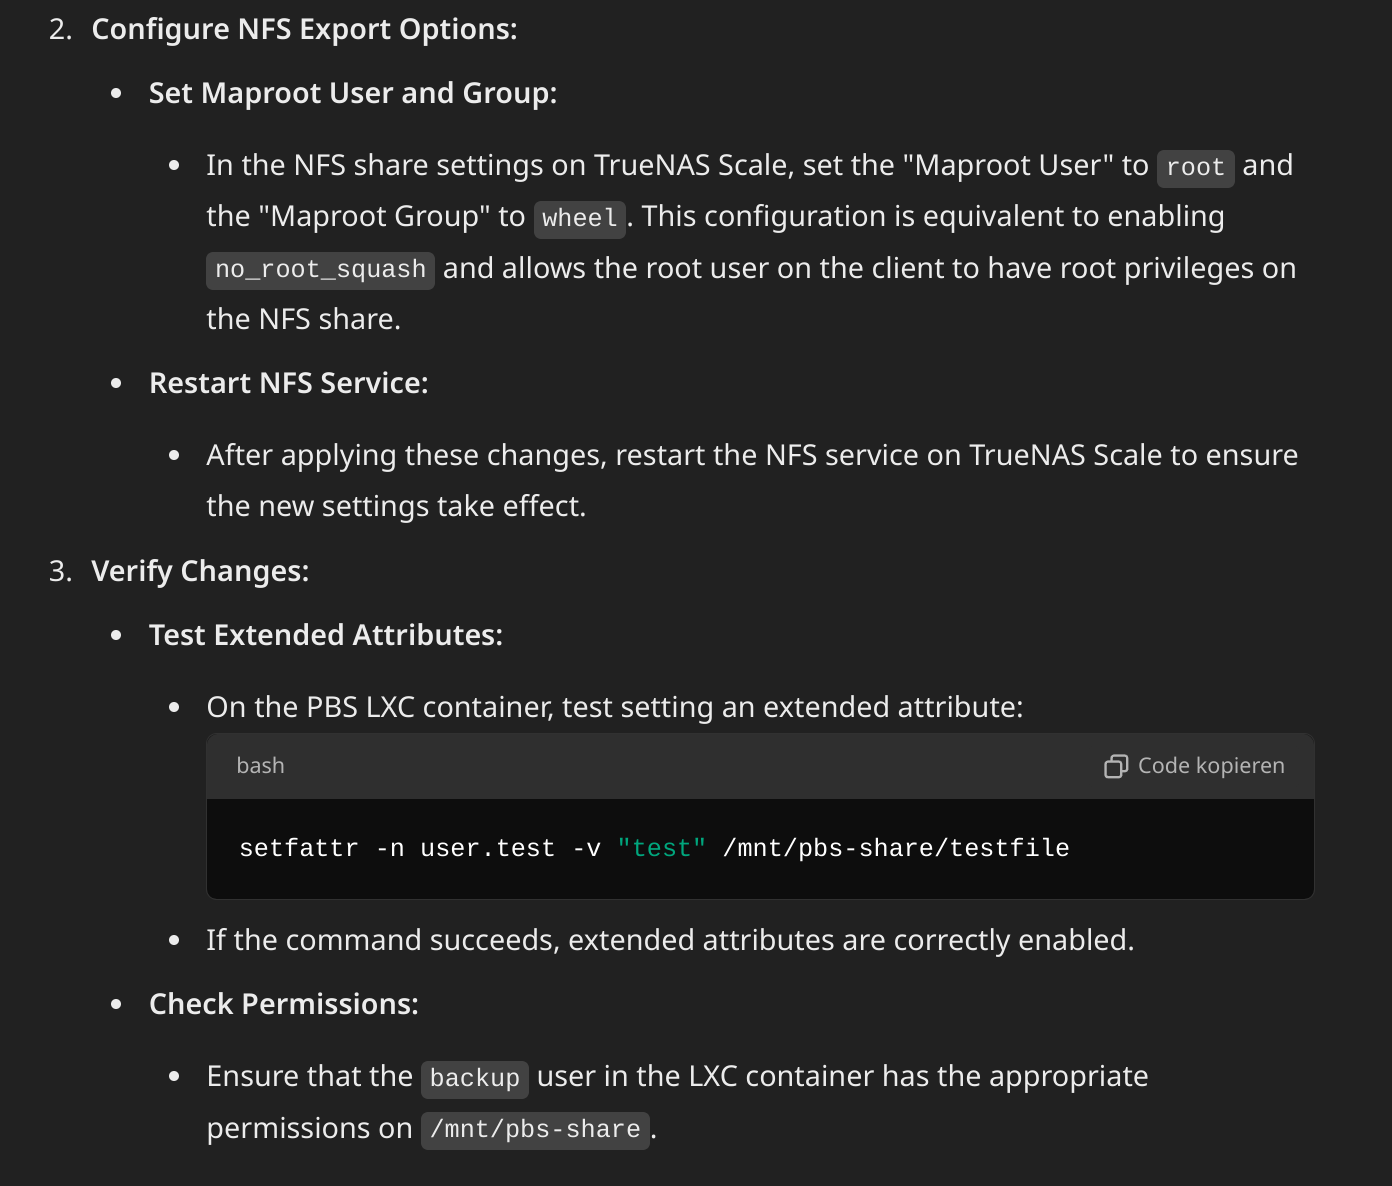
Task: Click the setfattr word in the code block
Action: tap(299, 848)
